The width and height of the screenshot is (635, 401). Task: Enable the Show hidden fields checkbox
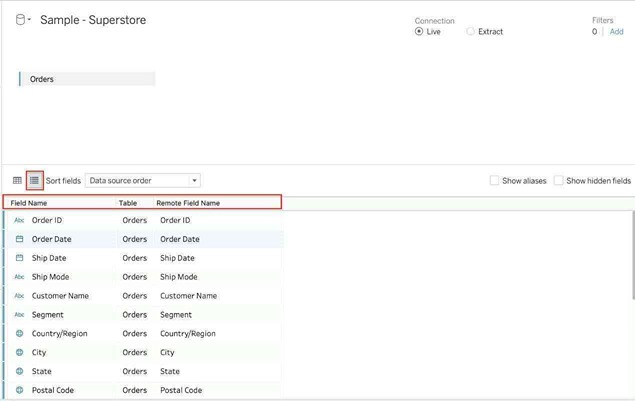pyautogui.click(x=559, y=181)
